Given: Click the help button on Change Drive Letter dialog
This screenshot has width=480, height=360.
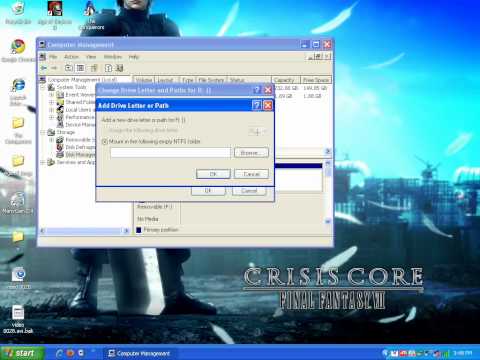Looking at the screenshot, I should point(256,90).
